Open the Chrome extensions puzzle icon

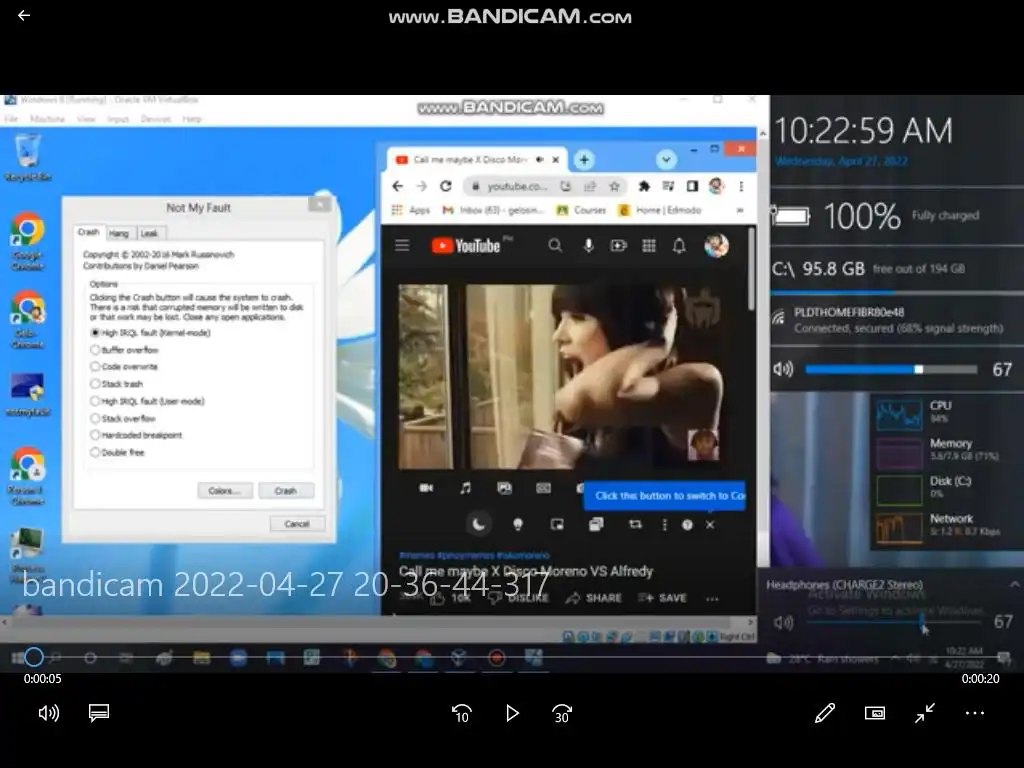644,187
